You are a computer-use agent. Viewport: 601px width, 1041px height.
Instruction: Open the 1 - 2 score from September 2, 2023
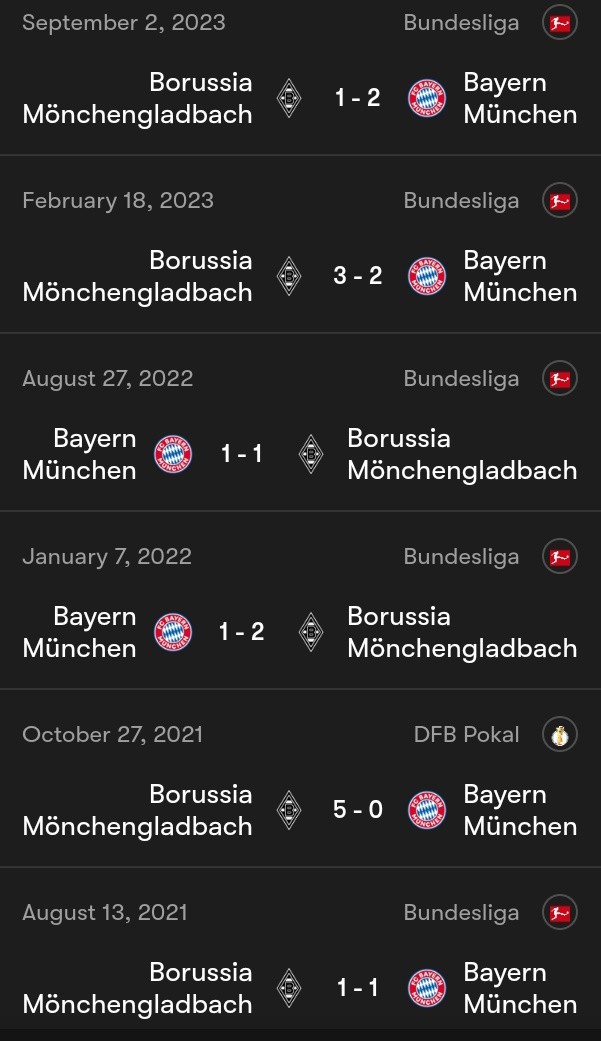pos(358,98)
